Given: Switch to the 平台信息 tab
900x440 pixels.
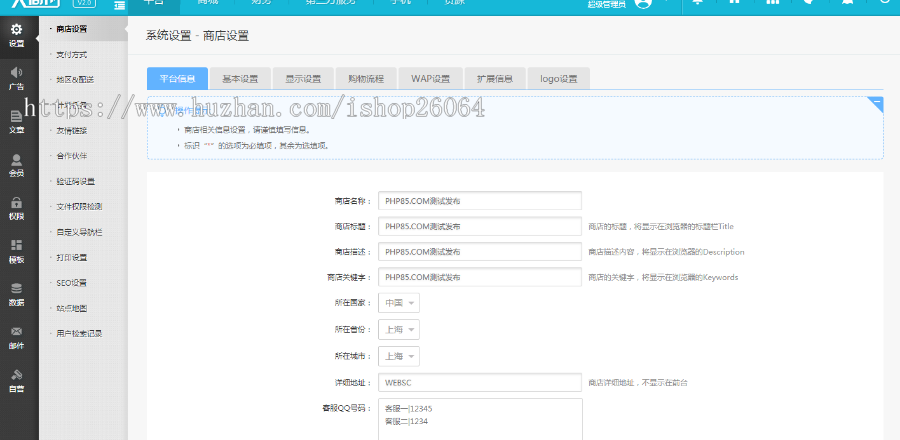Looking at the screenshot, I should pyautogui.click(x=177, y=79).
